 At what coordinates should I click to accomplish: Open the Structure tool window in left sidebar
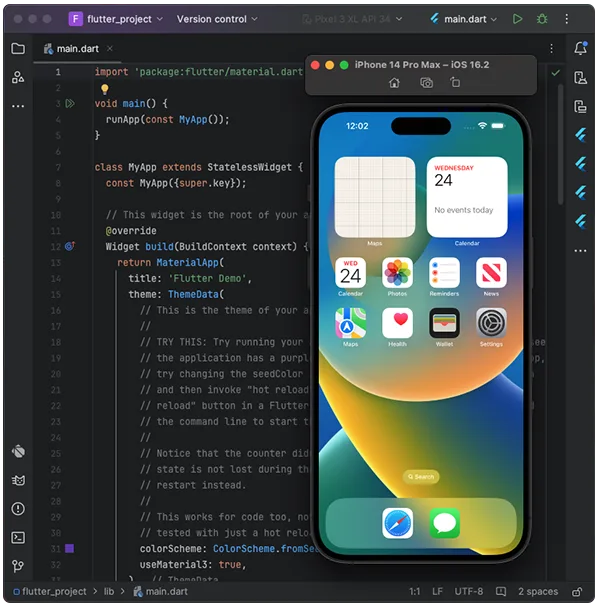click(x=18, y=77)
